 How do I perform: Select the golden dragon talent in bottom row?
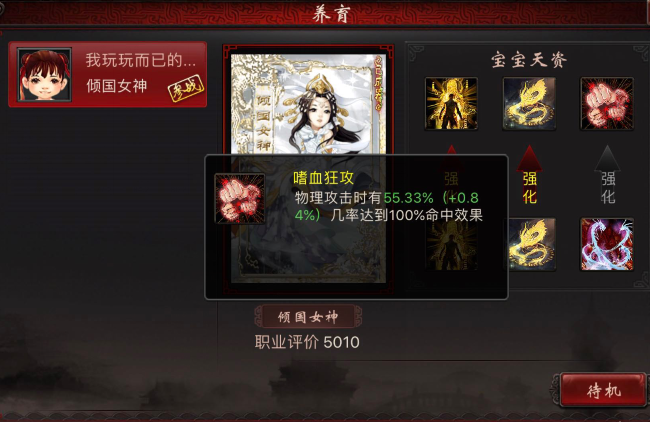(532, 245)
